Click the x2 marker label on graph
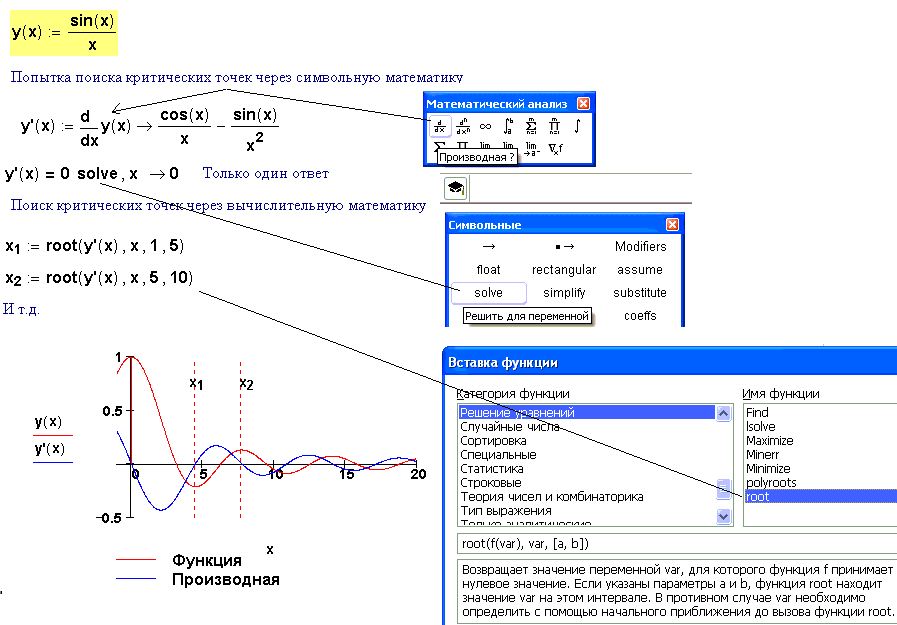The height and width of the screenshot is (625, 897). [x=247, y=384]
